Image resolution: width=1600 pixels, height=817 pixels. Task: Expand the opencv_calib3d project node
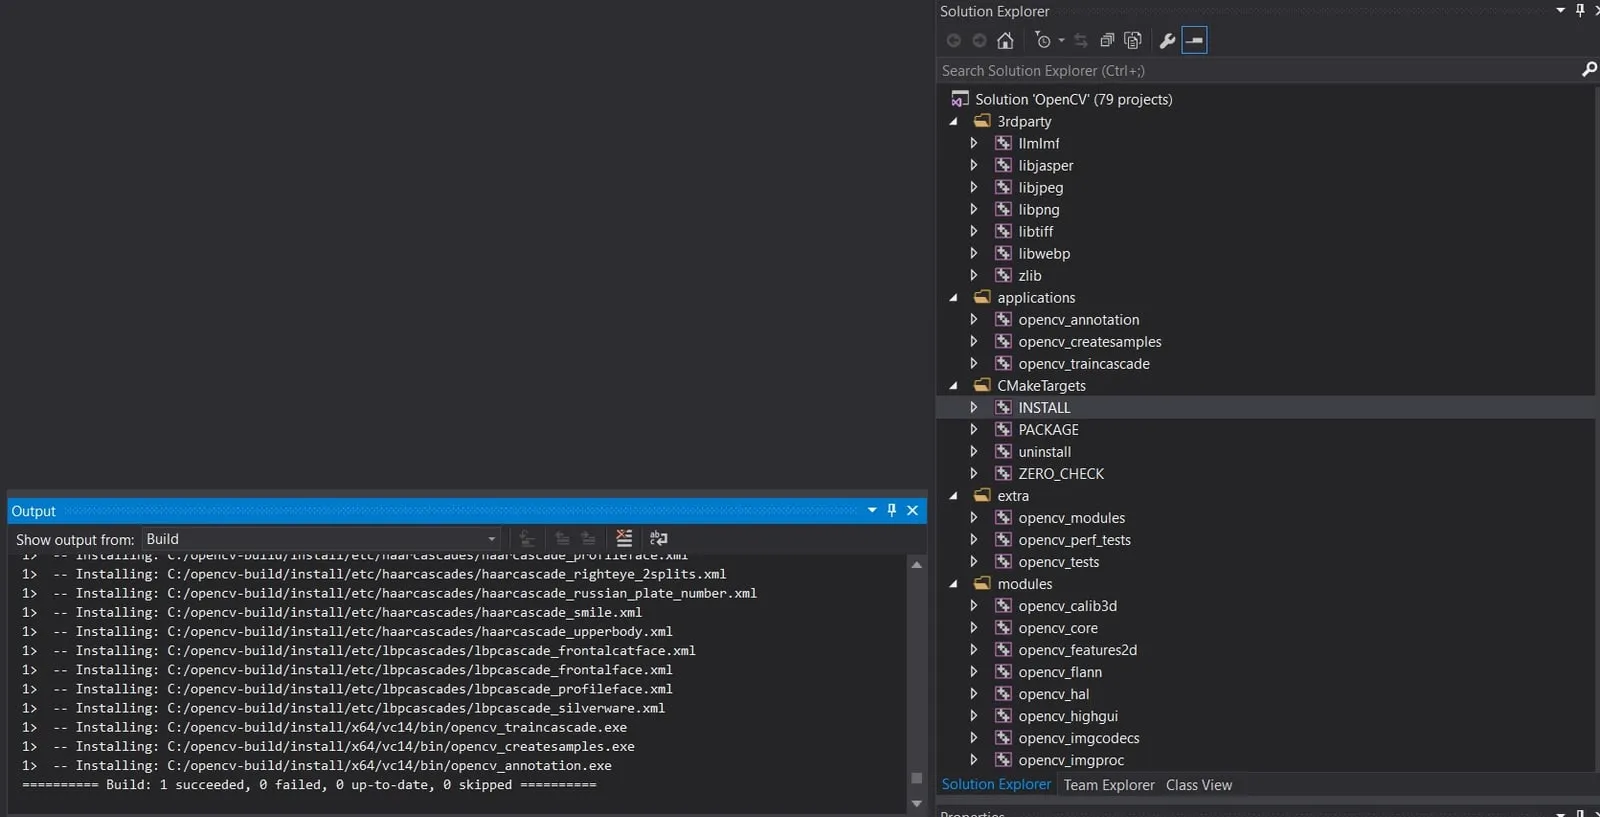click(x=973, y=605)
